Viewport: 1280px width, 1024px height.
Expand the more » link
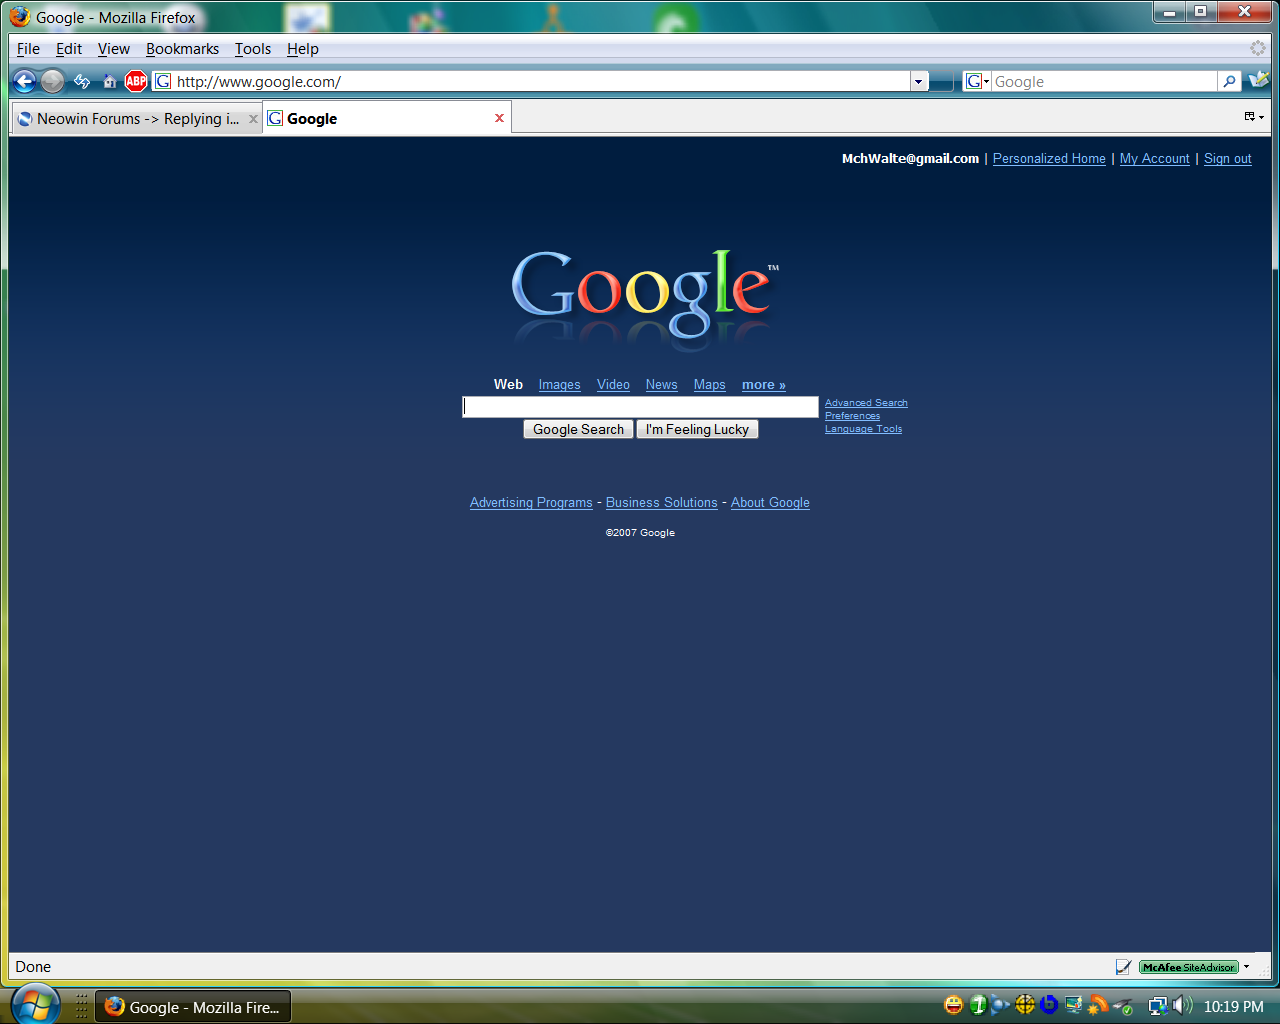(x=764, y=385)
